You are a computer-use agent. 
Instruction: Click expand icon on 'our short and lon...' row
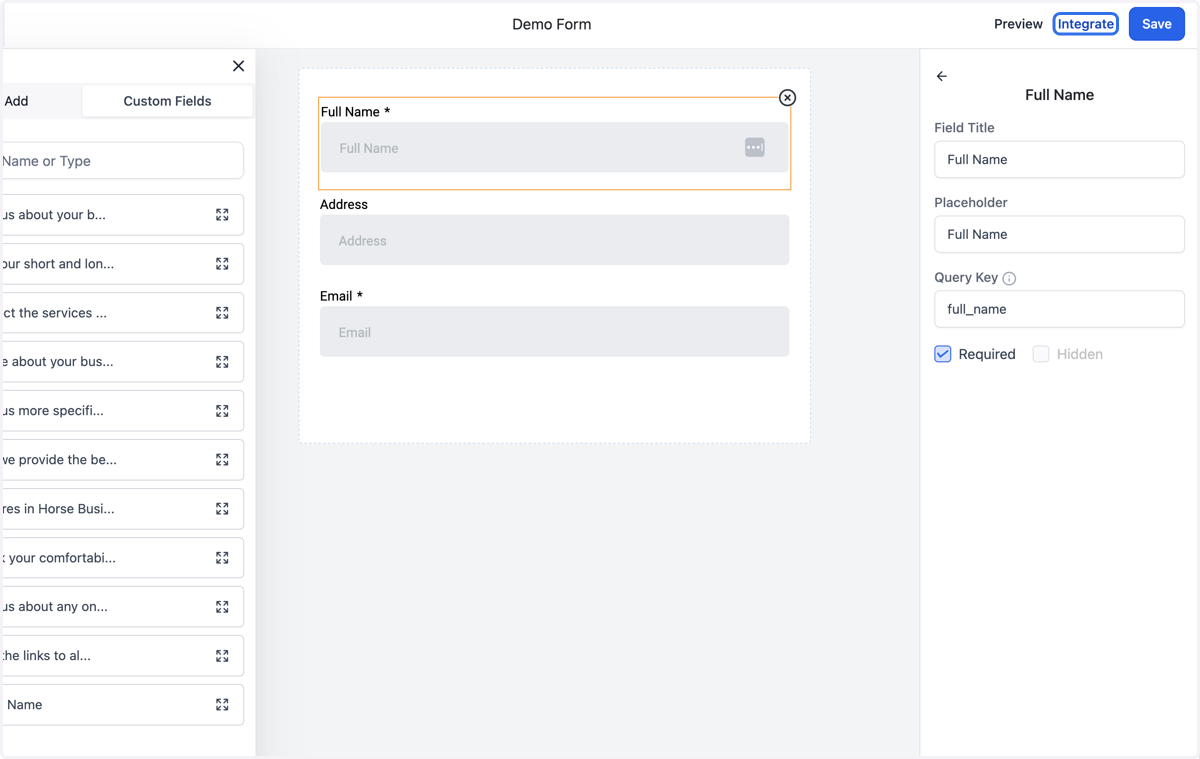coord(222,264)
